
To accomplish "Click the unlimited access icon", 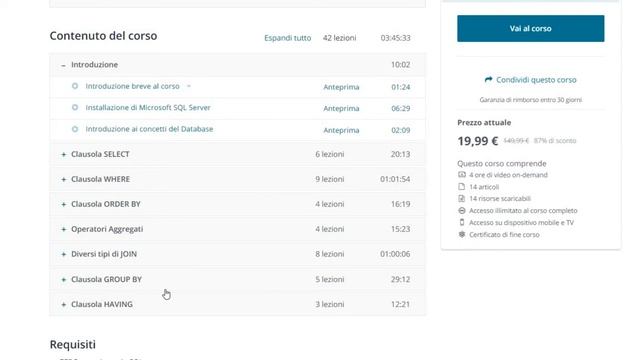I will pyautogui.click(x=462, y=211).
